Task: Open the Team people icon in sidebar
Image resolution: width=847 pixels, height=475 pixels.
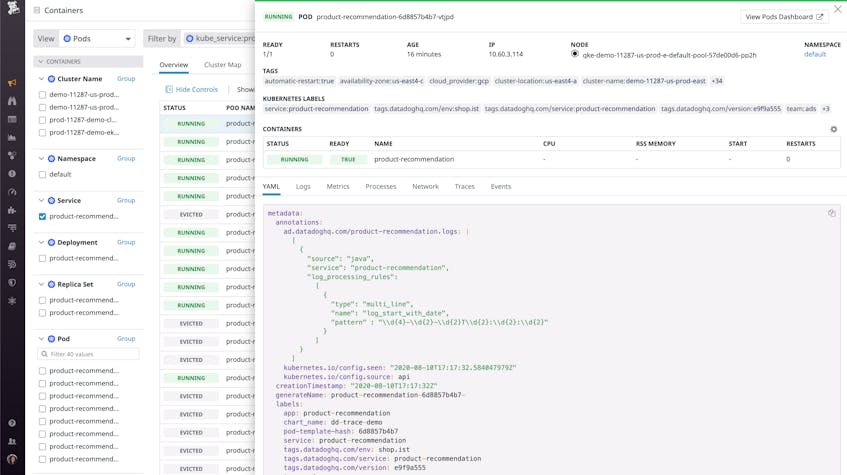Action: [12, 441]
